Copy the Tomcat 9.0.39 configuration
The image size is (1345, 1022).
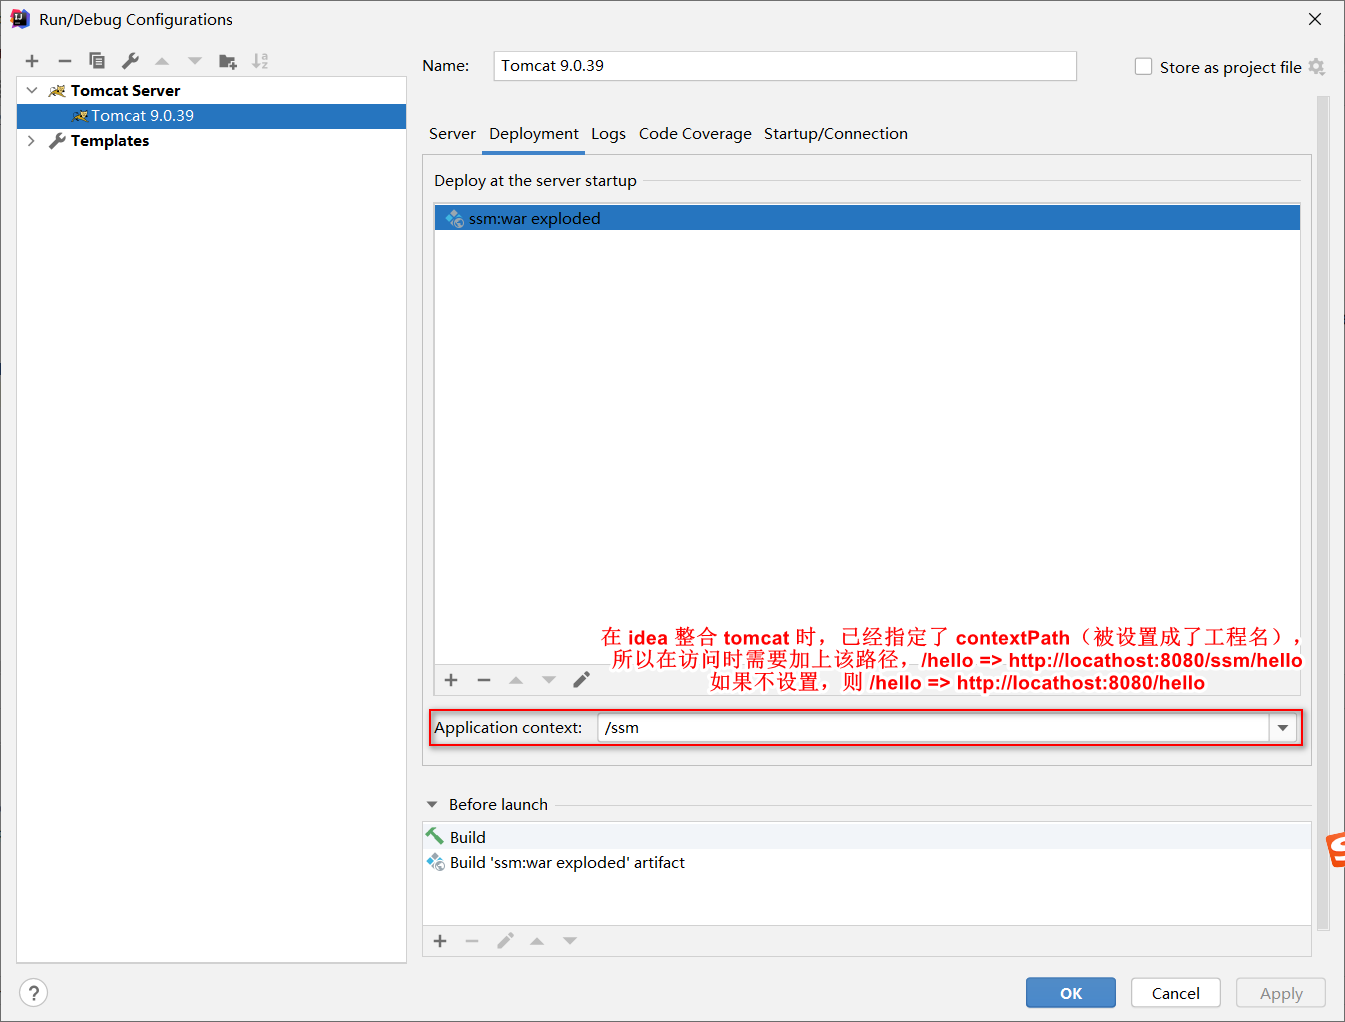point(97,61)
